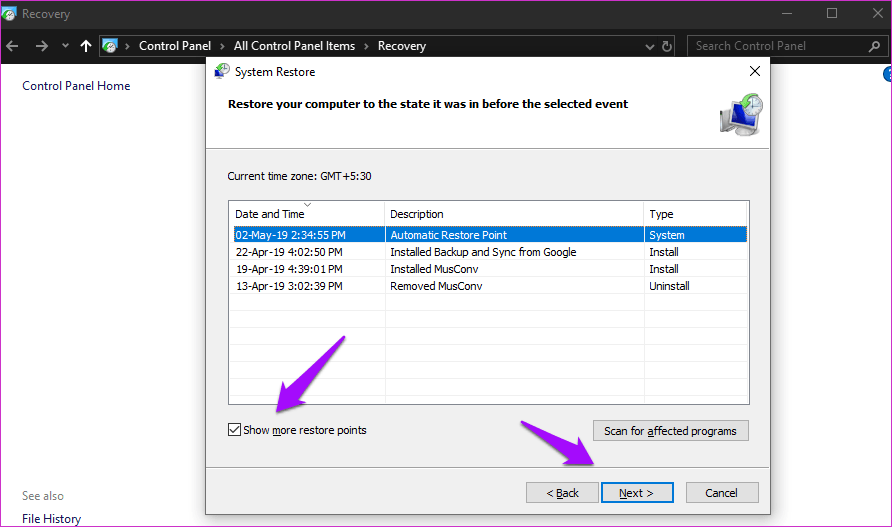Click the Back button in wizard

click(x=562, y=493)
